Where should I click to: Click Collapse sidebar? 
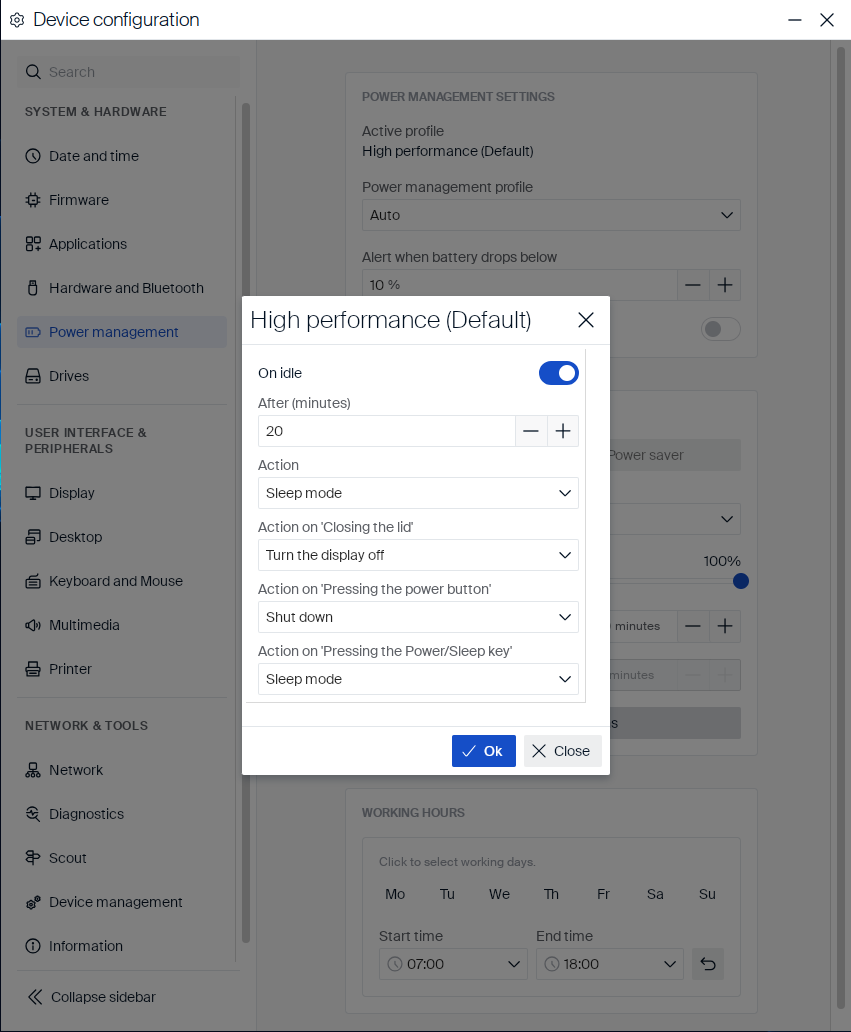pyautogui.click(x=92, y=997)
